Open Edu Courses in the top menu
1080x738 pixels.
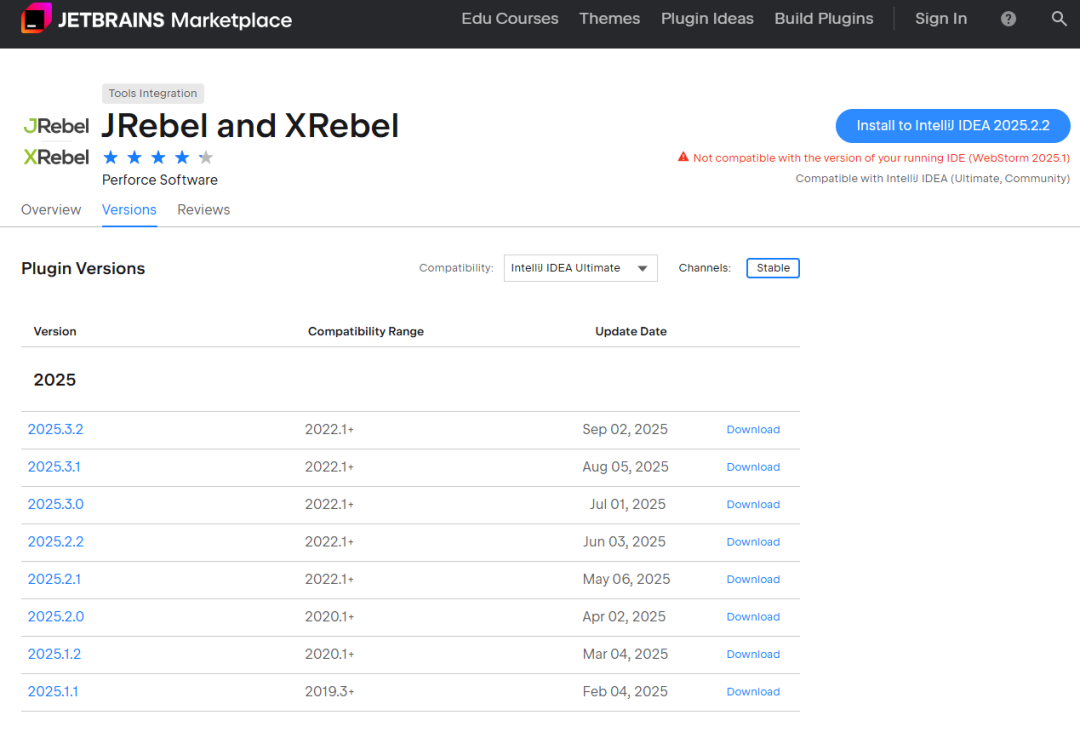(x=509, y=19)
